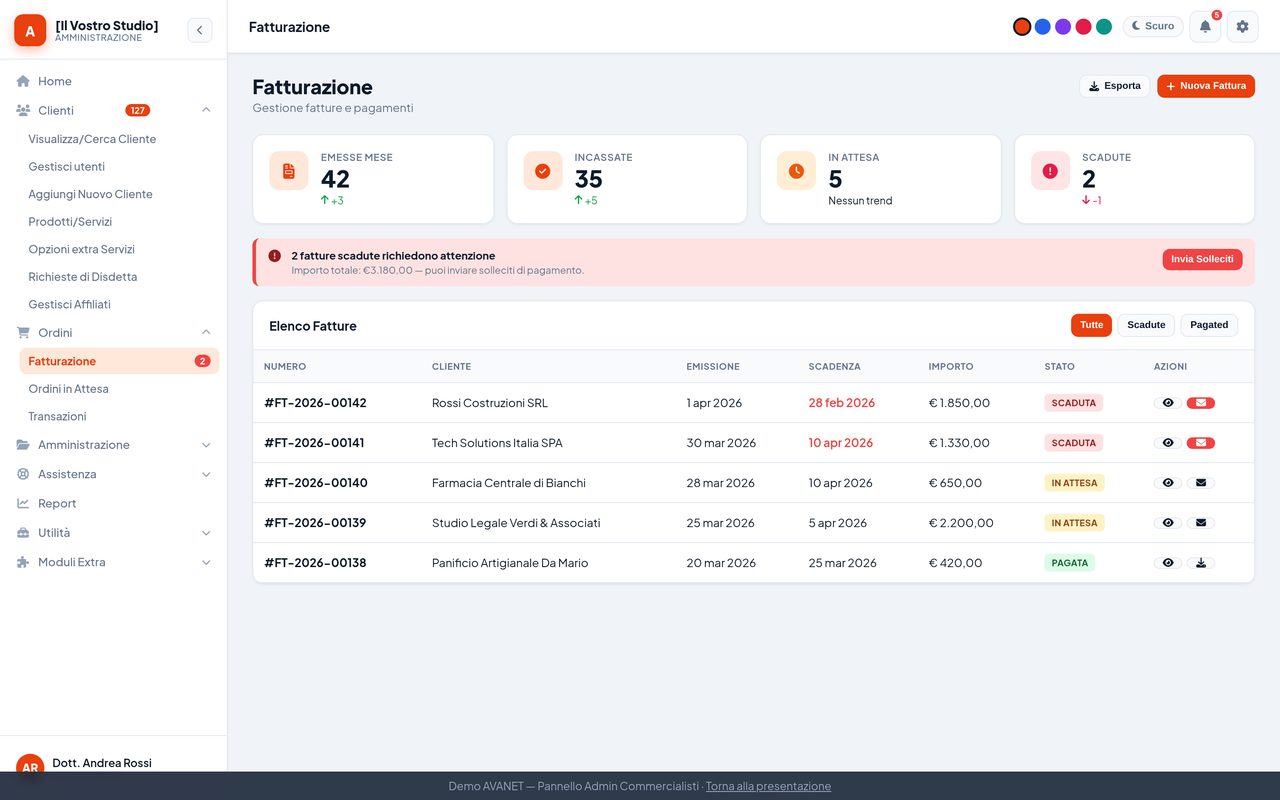View invoice FT-2026-00141 with eye icon

click(1167, 443)
